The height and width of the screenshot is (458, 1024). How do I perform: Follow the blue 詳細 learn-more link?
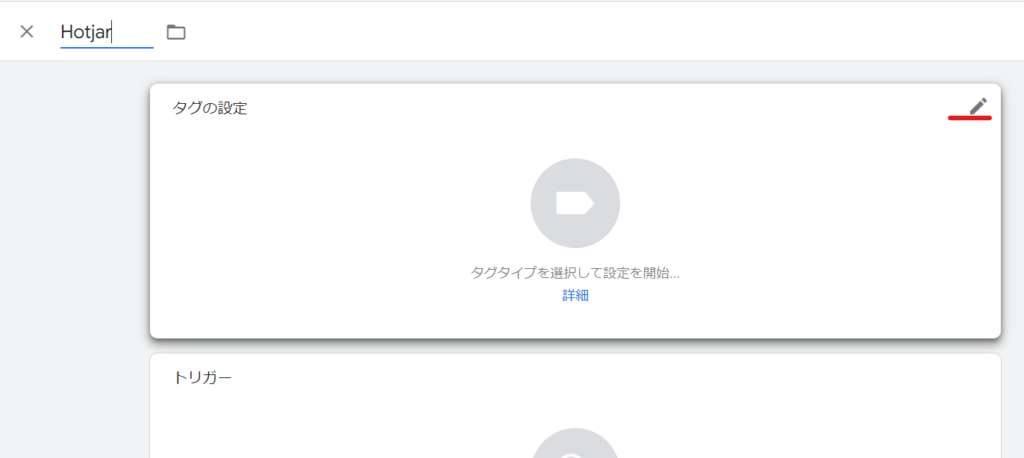[x=575, y=295]
